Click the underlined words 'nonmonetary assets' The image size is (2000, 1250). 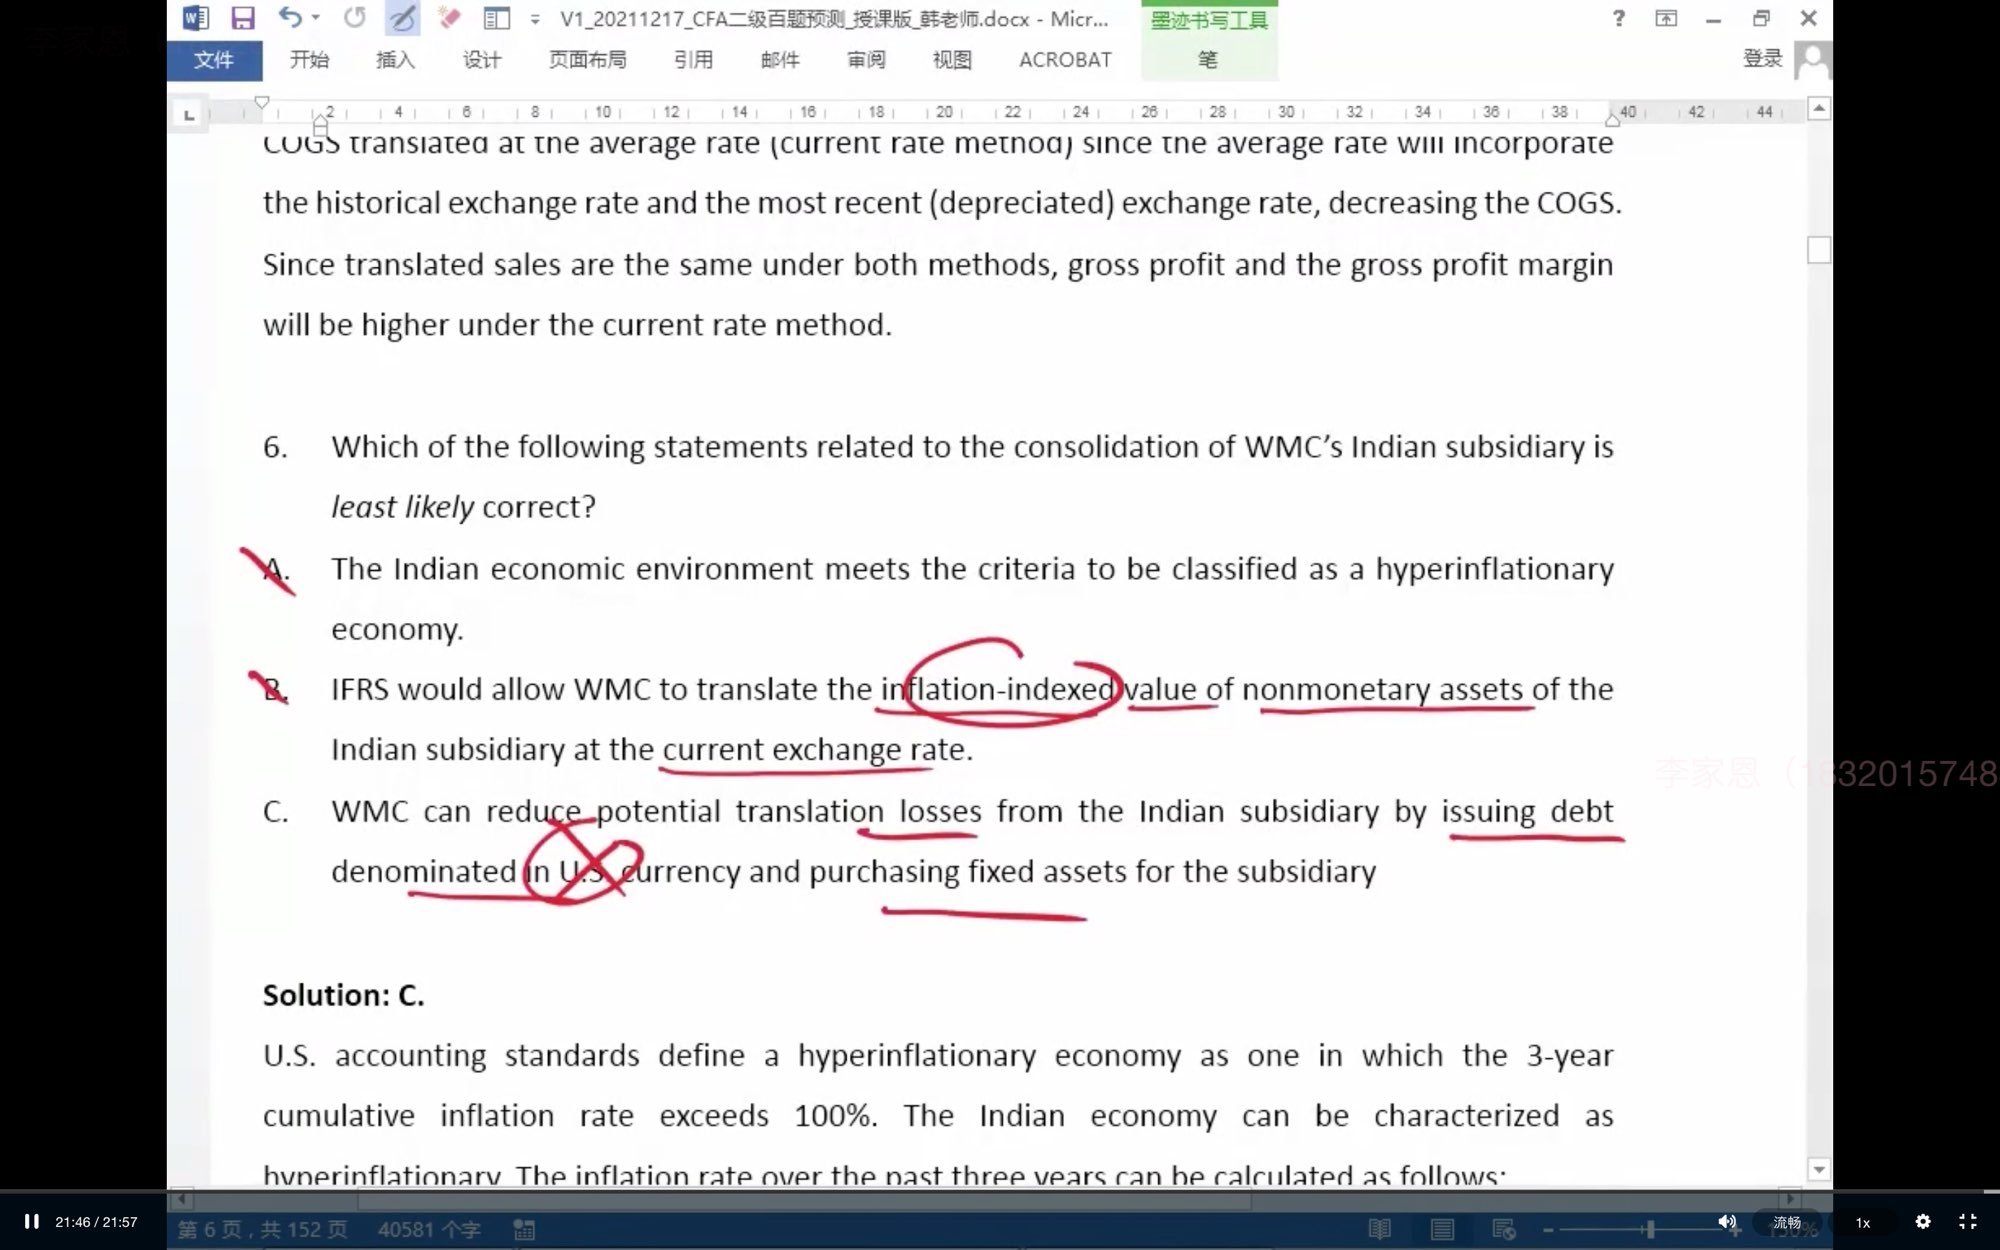click(1382, 689)
